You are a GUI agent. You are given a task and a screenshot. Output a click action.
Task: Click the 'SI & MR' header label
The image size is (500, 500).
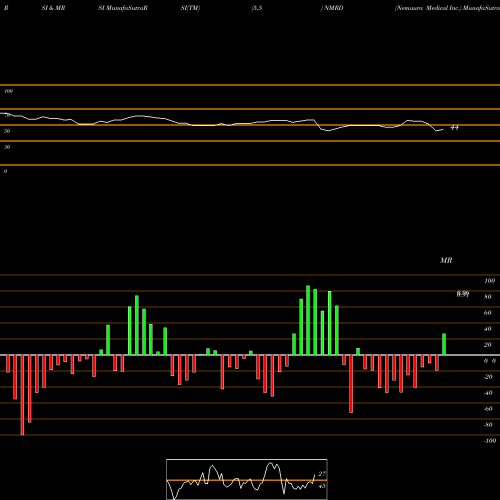click(x=53, y=8)
